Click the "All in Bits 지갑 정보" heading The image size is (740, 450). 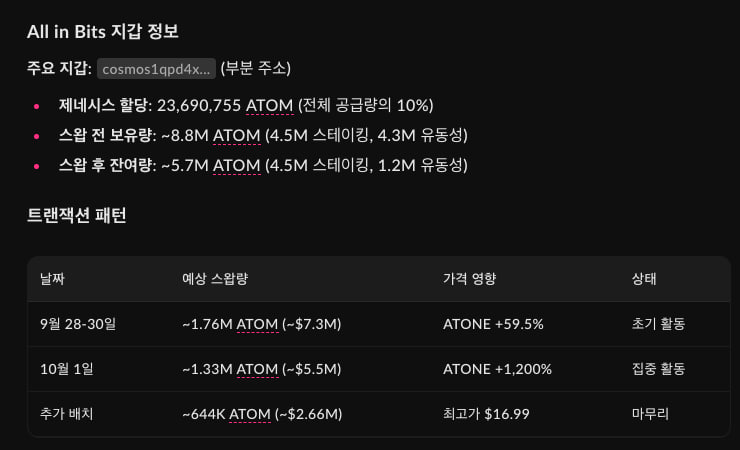(x=102, y=31)
